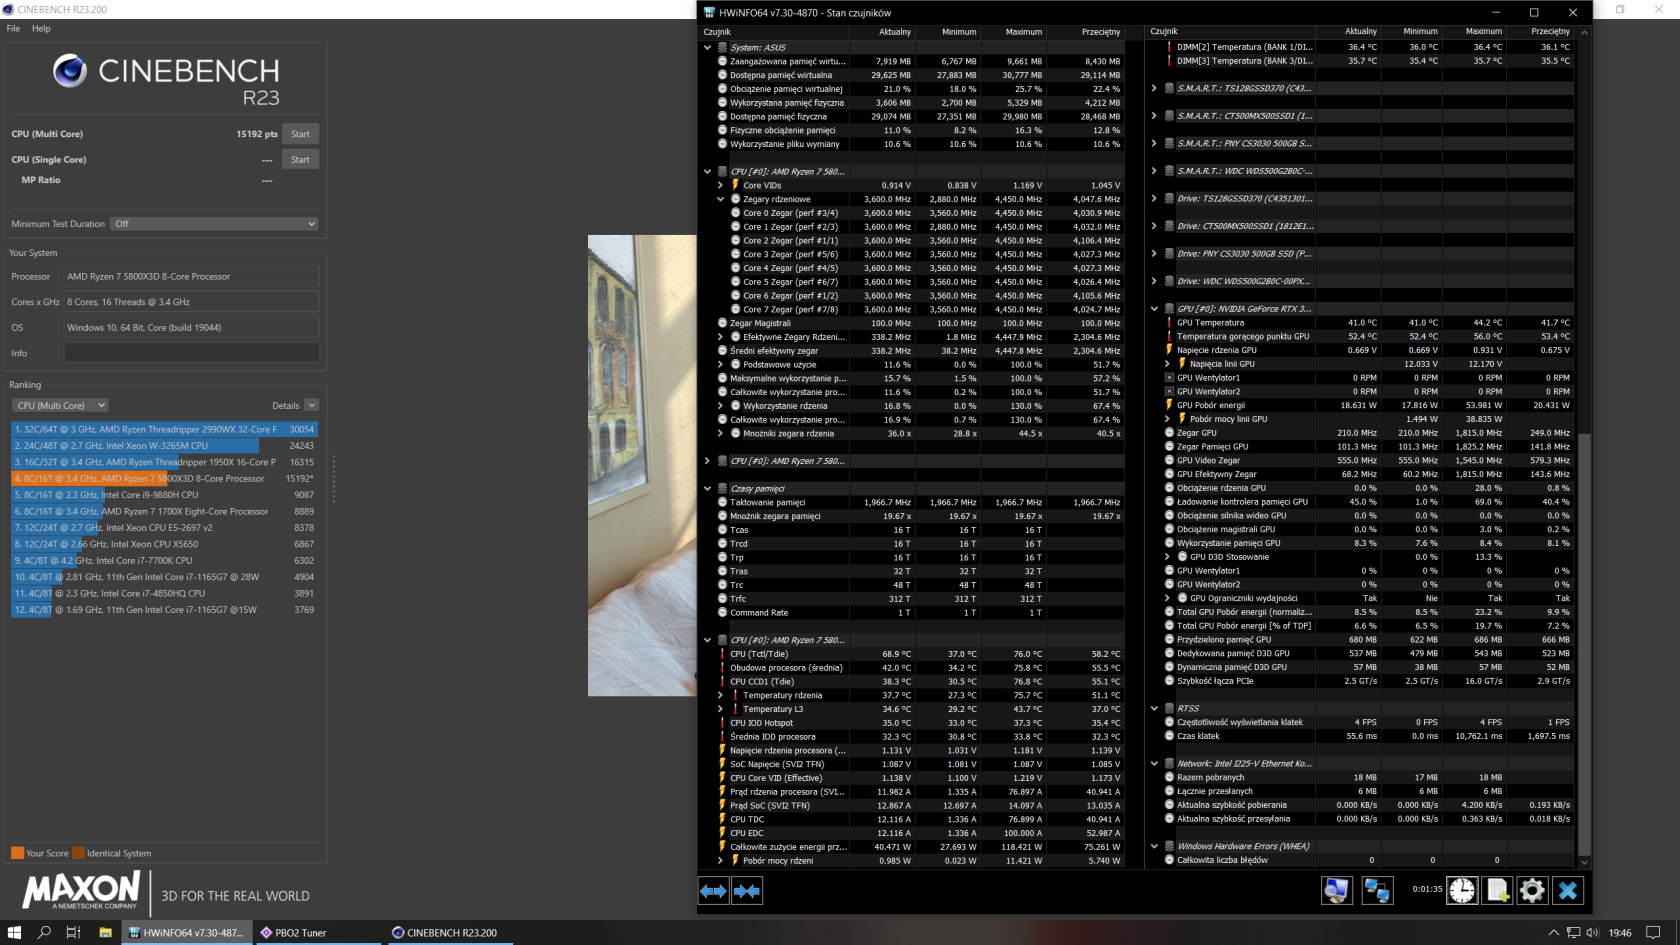The height and width of the screenshot is (945, 1680).
Task: Click the blue X close sensors icon
Action: (1567, 890)
